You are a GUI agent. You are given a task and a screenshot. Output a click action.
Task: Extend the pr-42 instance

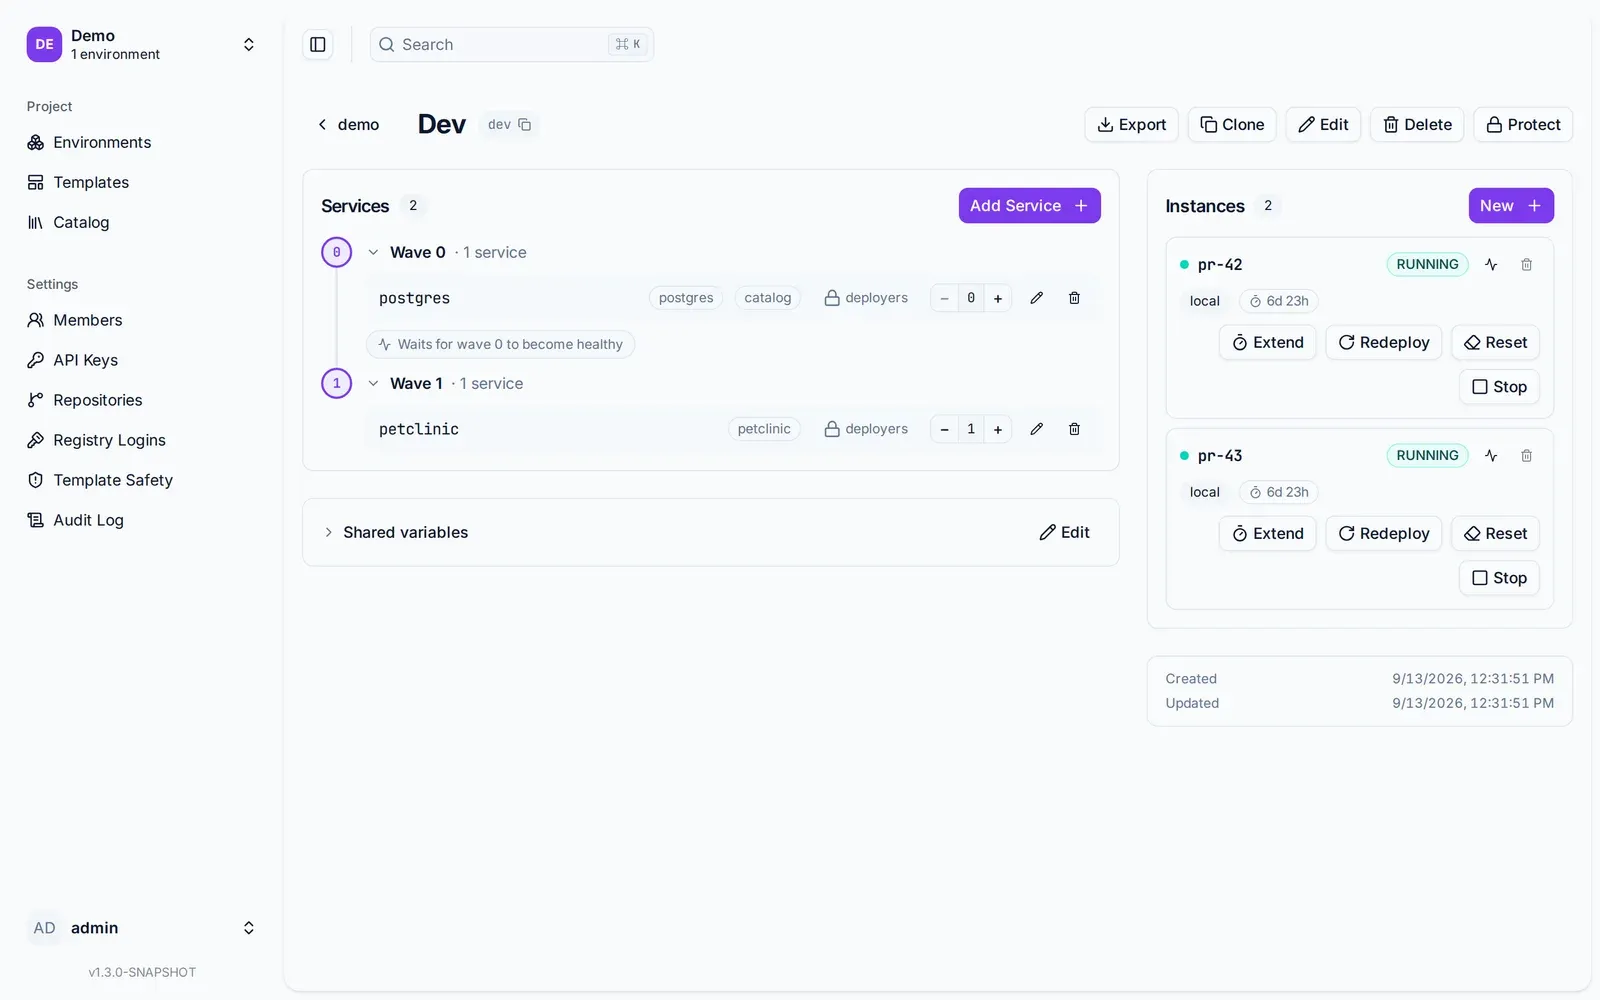1268,342
